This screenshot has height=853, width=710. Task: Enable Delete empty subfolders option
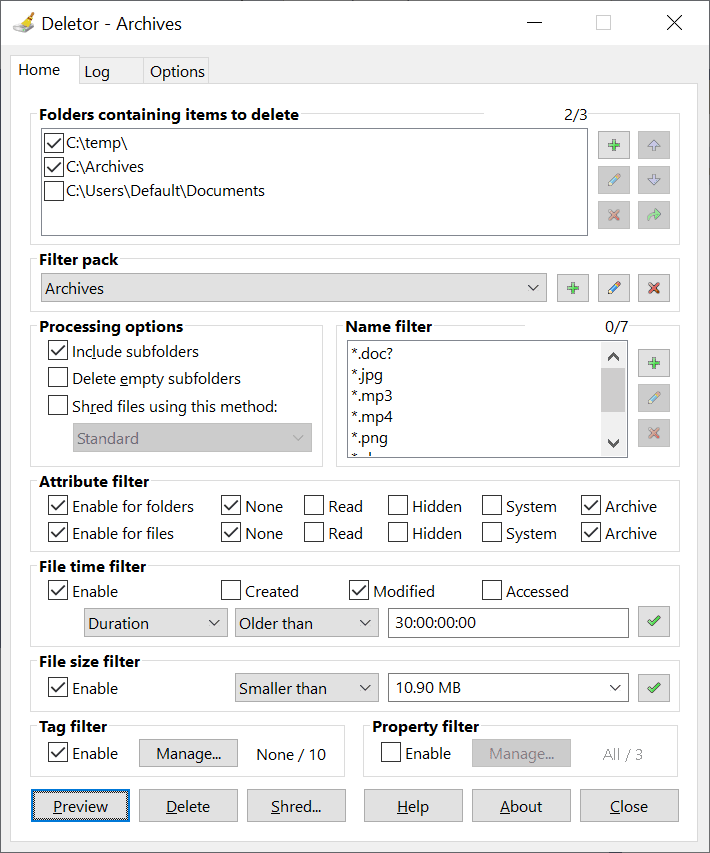[x=58, y=379]
